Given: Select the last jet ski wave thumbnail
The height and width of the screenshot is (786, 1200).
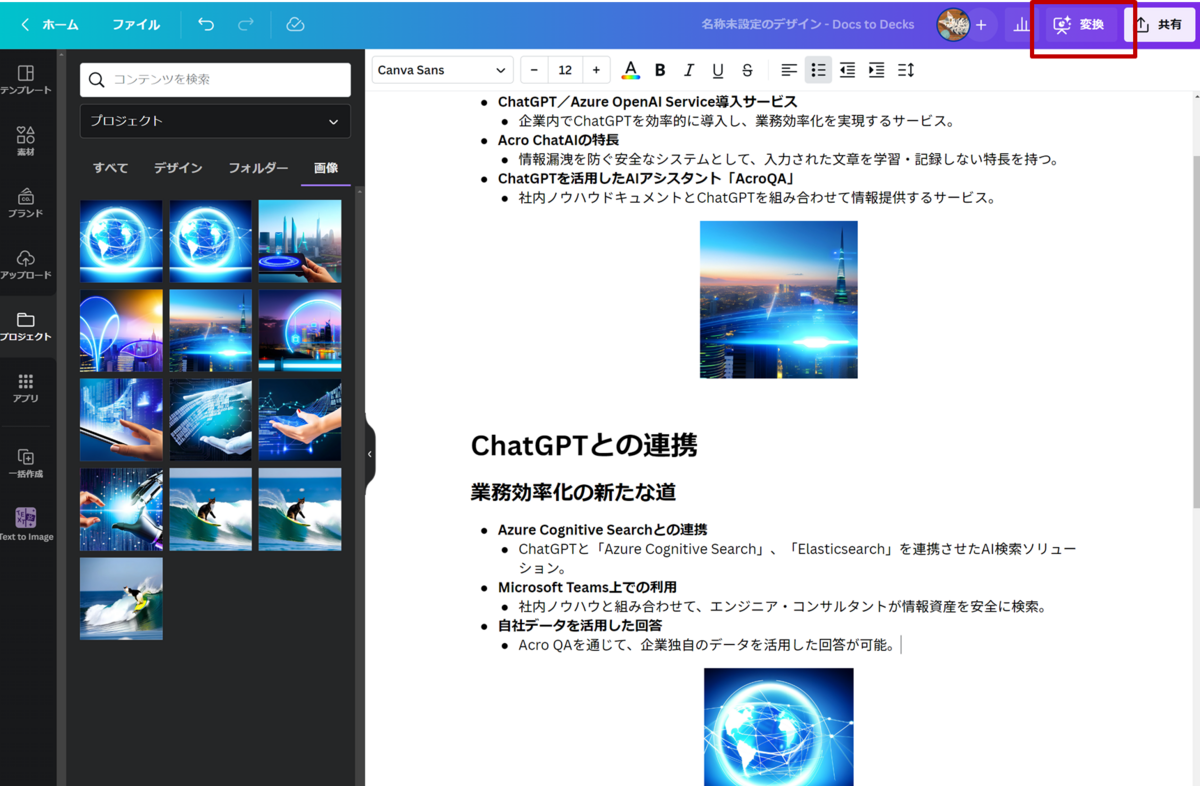Looking at the screenshot, I should click(121, 598).
